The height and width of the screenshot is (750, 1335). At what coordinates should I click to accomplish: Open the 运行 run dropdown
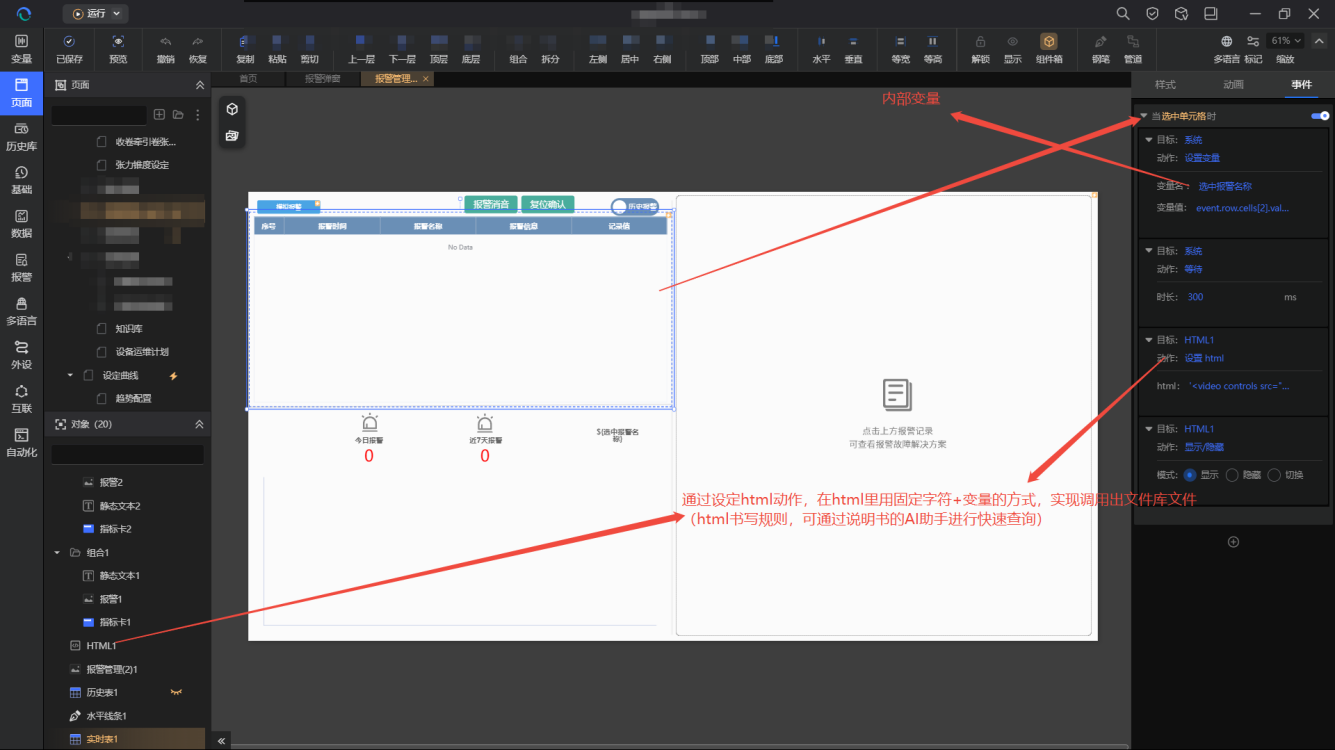click(96, 14)
